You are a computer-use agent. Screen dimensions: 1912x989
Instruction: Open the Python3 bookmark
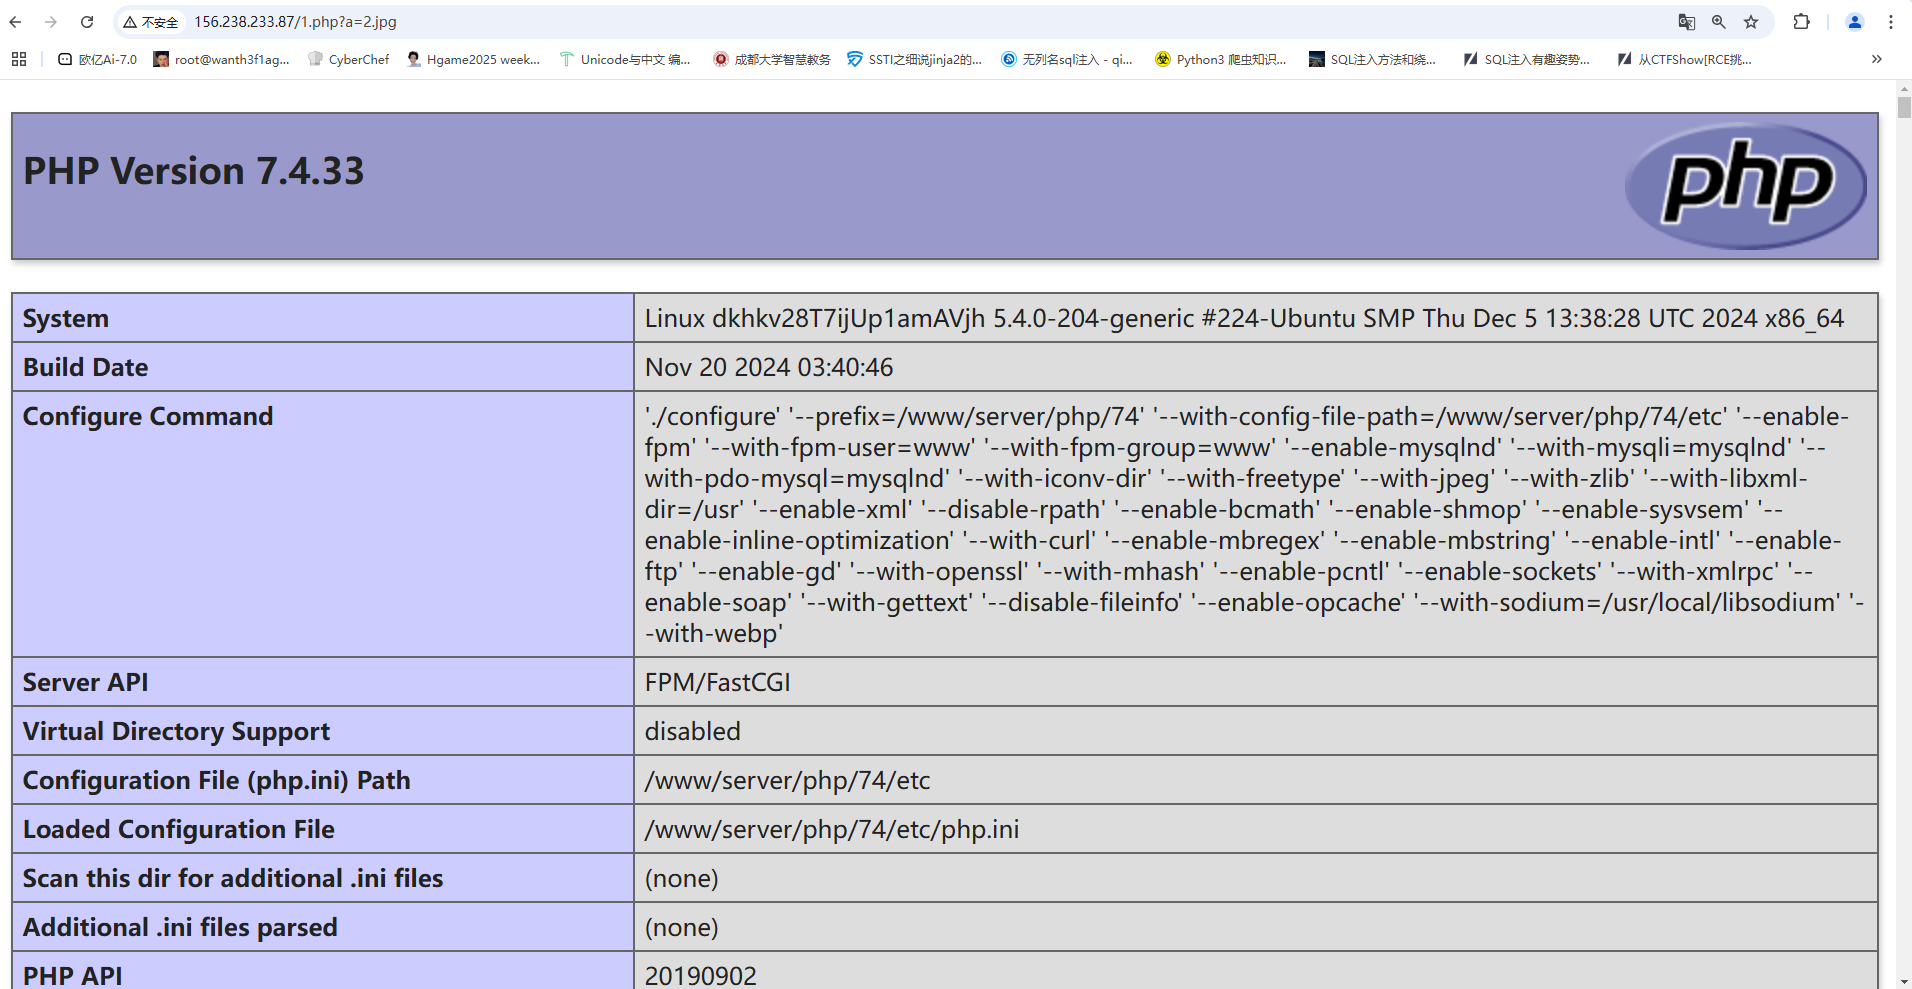click(1220, 60)
